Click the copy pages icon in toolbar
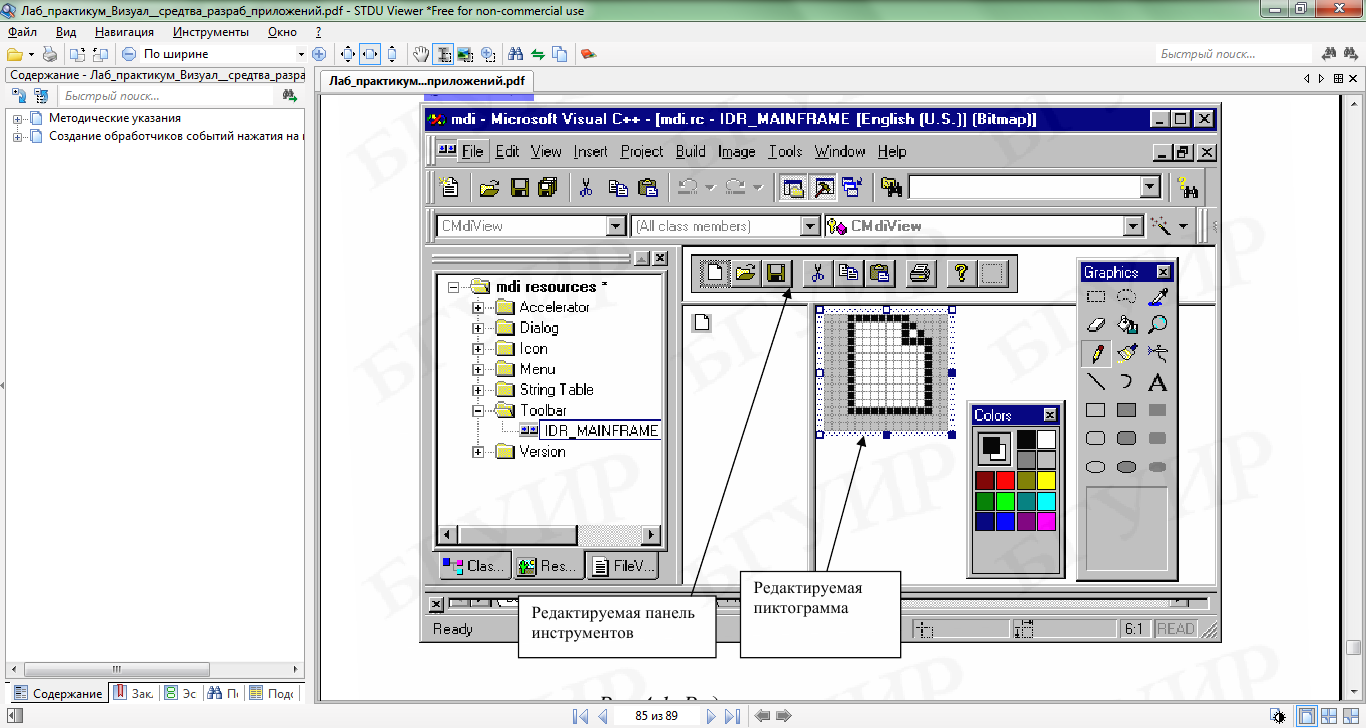This screenshot has width=1366, height=728. pyautogui.click(x=560, y=54)
